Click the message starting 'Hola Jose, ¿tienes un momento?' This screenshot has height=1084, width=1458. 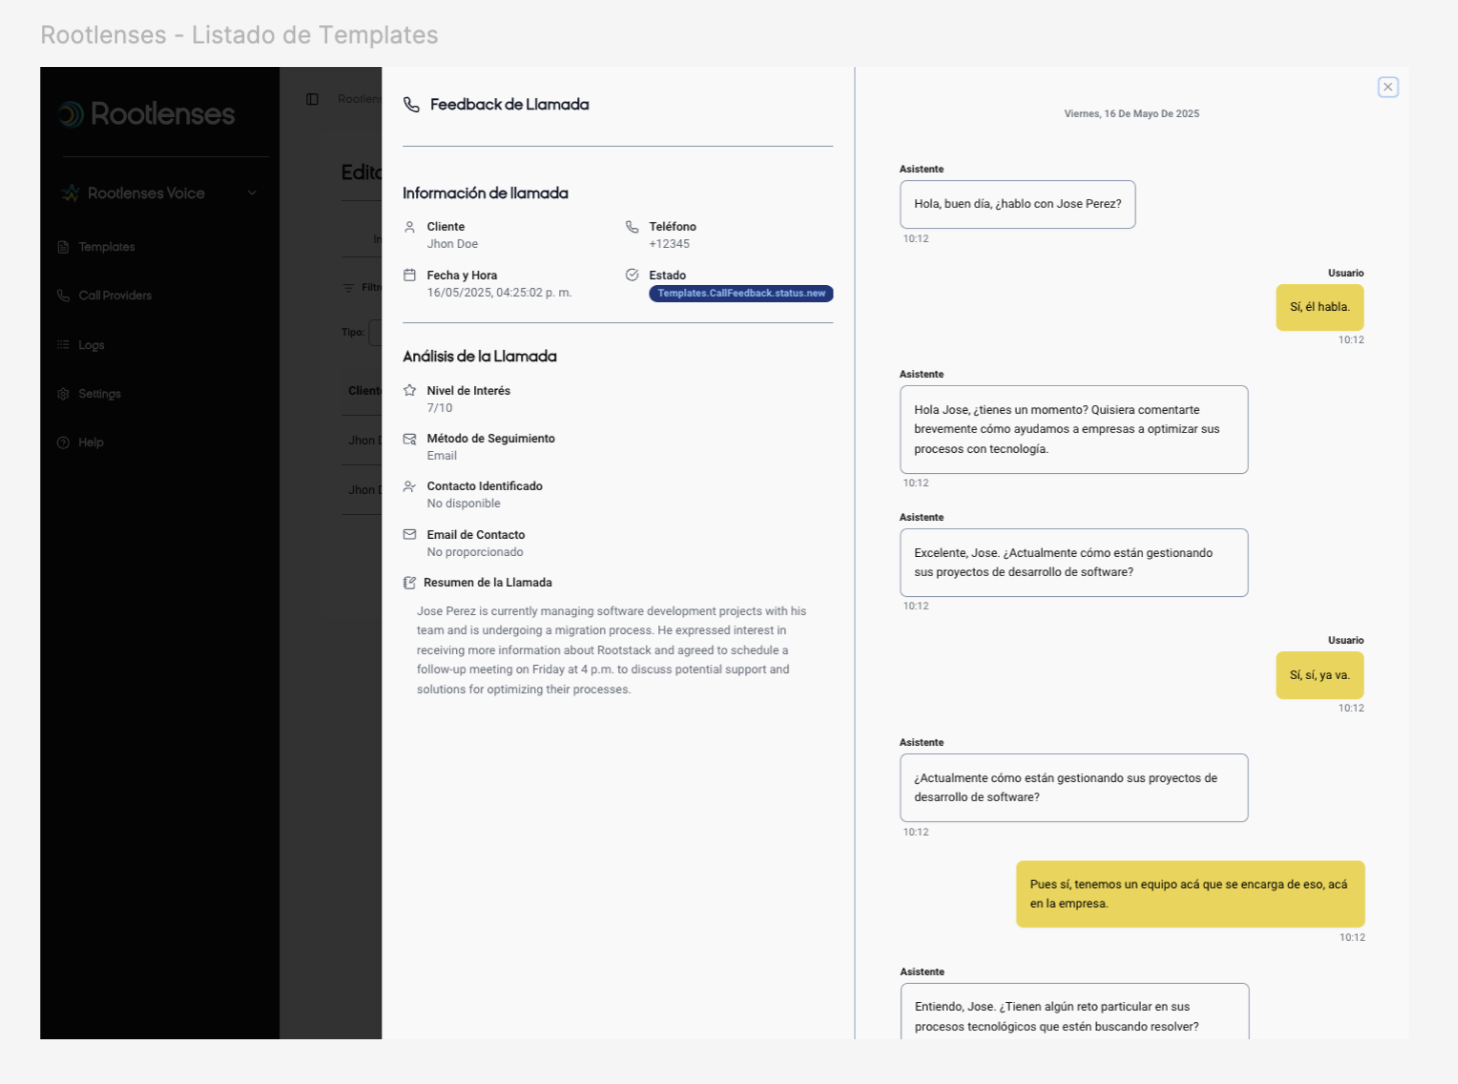point(1074,429)
